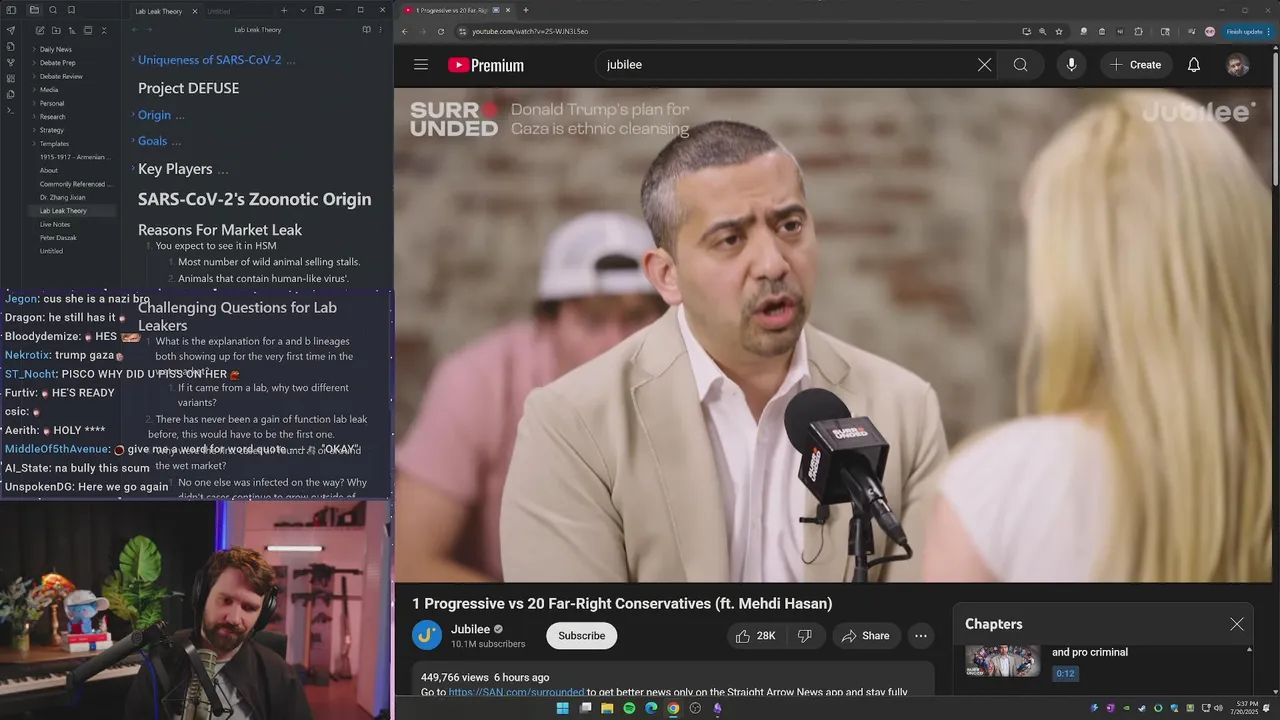
Task: Open Obsidian bookmarks icon
Action: [x=71, y=10]
